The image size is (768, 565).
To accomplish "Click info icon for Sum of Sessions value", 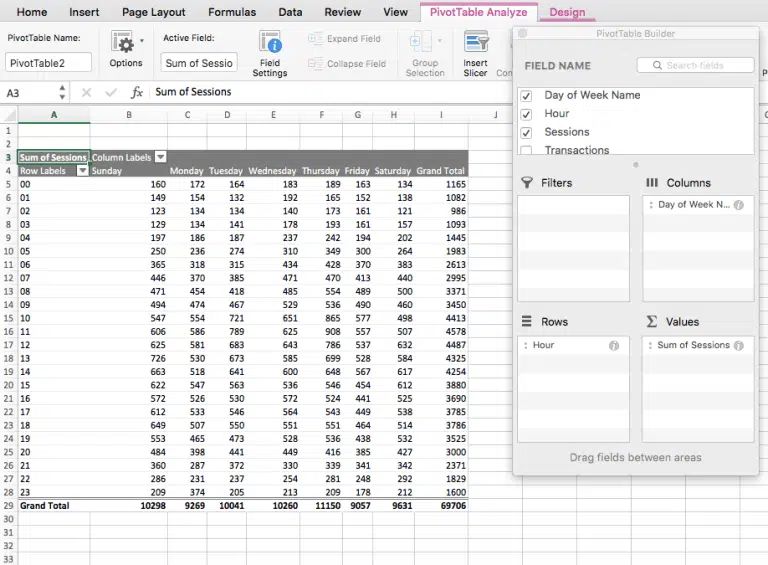I will [738, 346].
